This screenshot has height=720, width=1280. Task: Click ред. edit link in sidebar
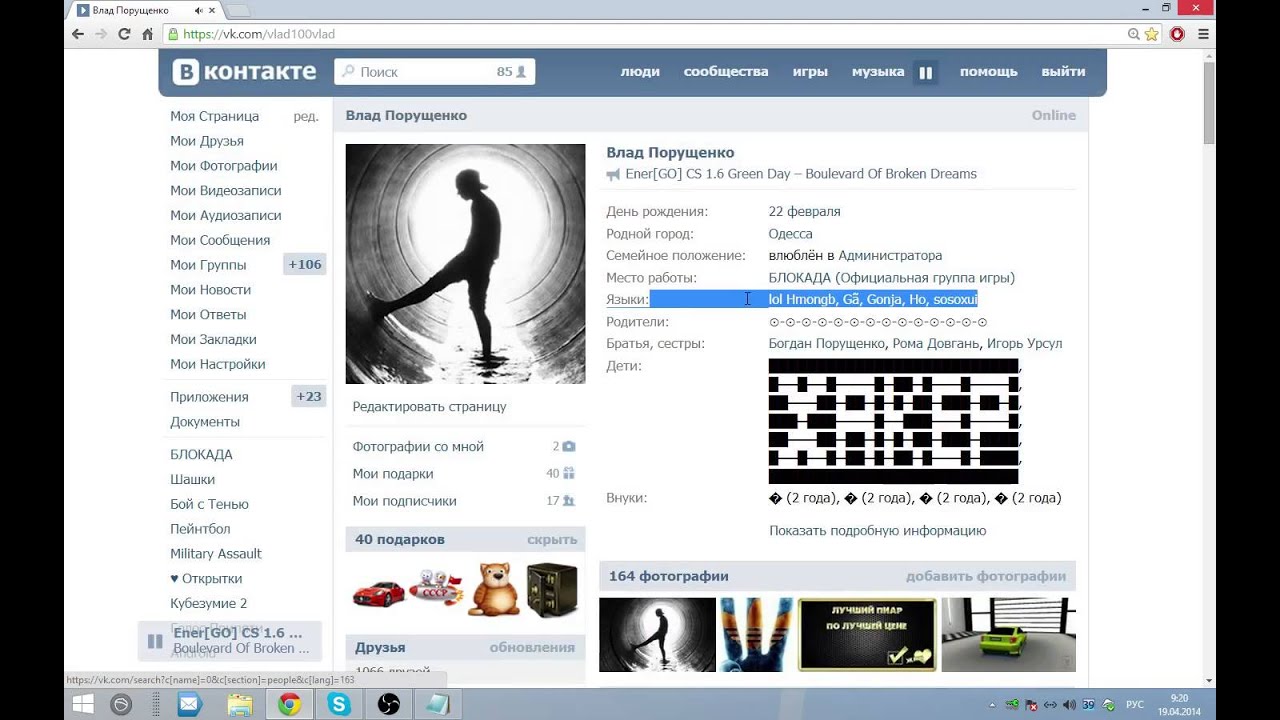pyautogui.click(x=306, y=116)
